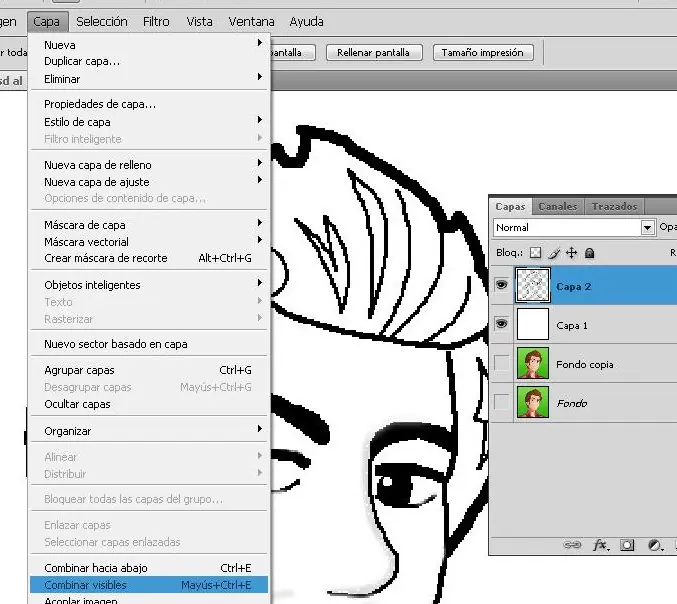Open the Ayuda menu

point(307,22)
